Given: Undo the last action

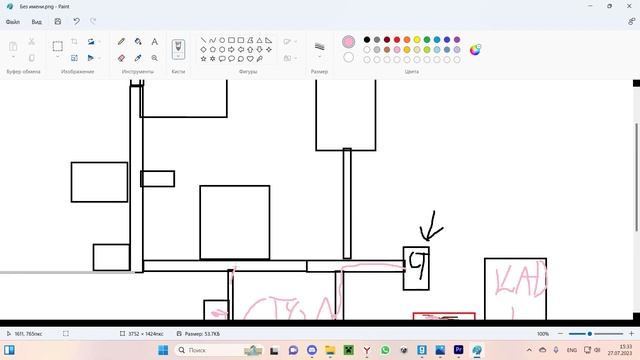Looking at the screenshot, I should [76, 21].
